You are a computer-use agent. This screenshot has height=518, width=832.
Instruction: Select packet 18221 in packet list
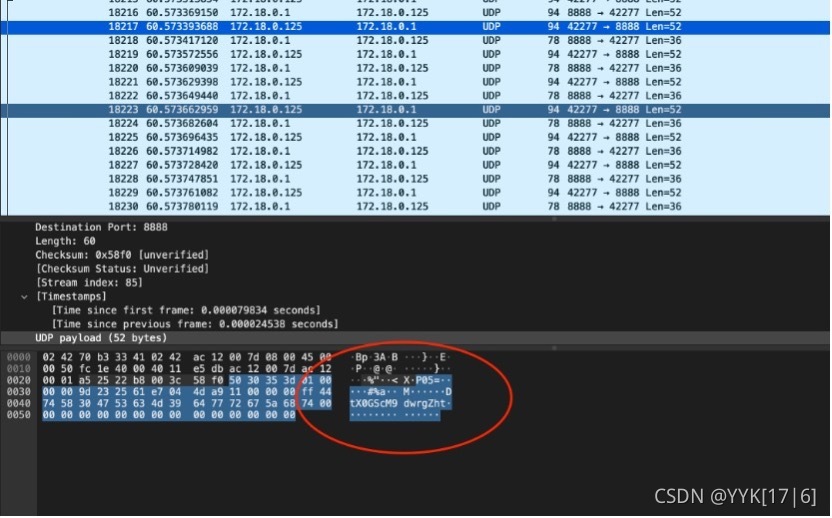click(415, 82)
